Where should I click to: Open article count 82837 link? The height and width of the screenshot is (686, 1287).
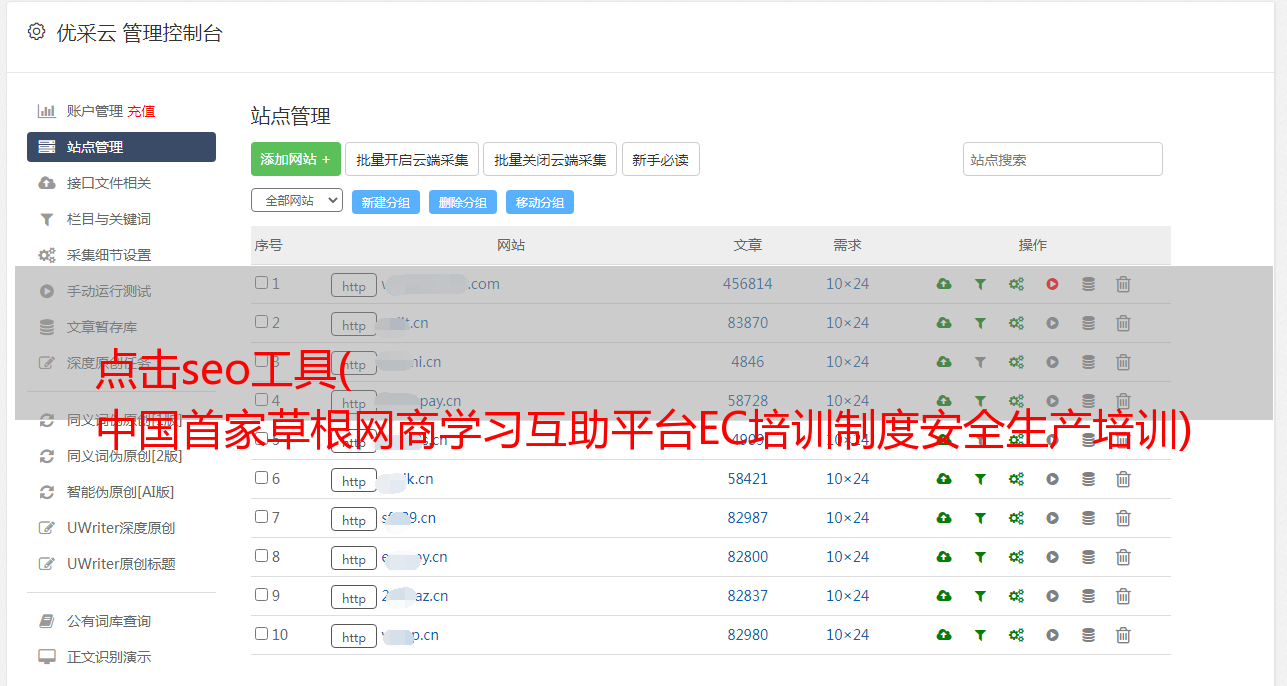[x=748, y=596]
